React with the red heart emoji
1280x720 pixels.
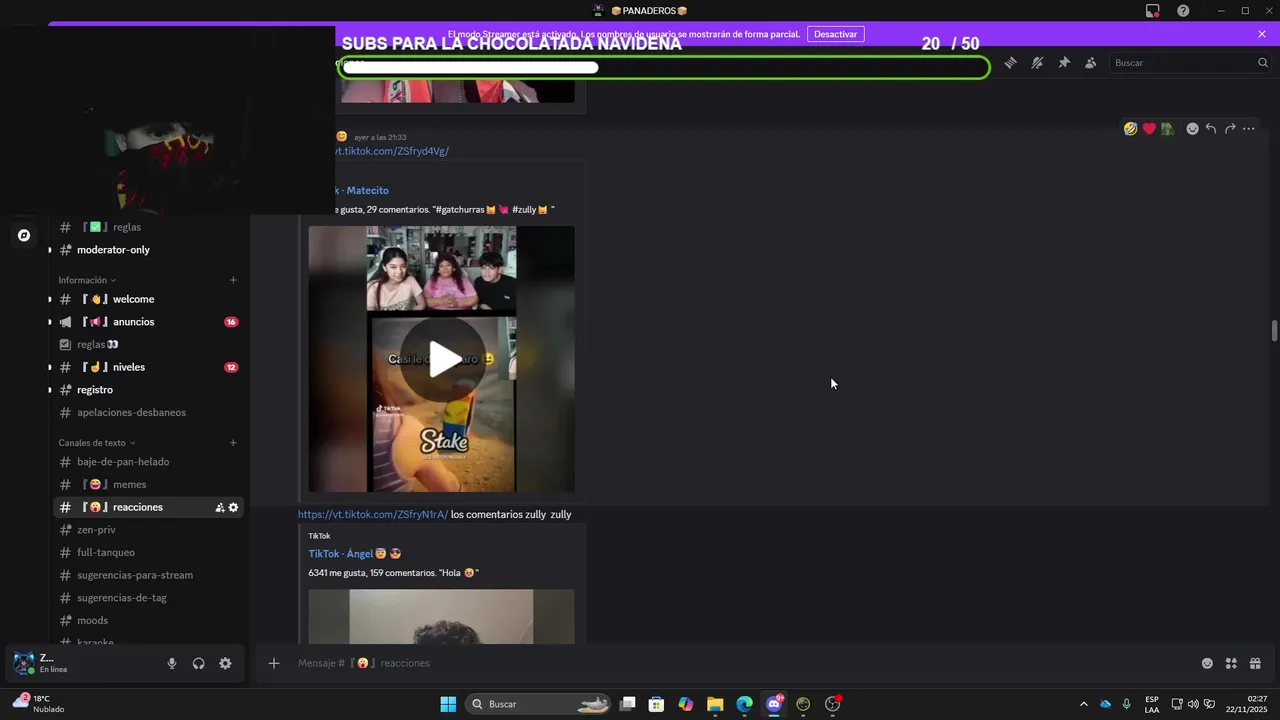click(x=1149, y=128)
